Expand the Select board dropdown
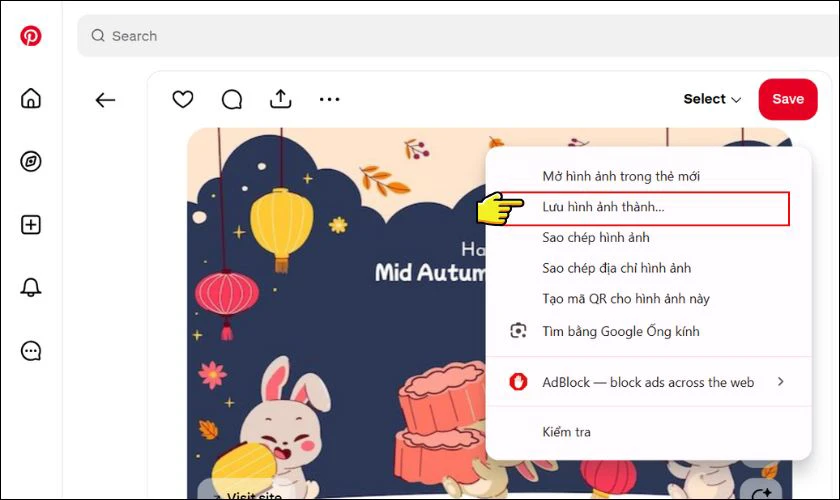The width and height of the screenshot is (840, 500). point(712,99)
